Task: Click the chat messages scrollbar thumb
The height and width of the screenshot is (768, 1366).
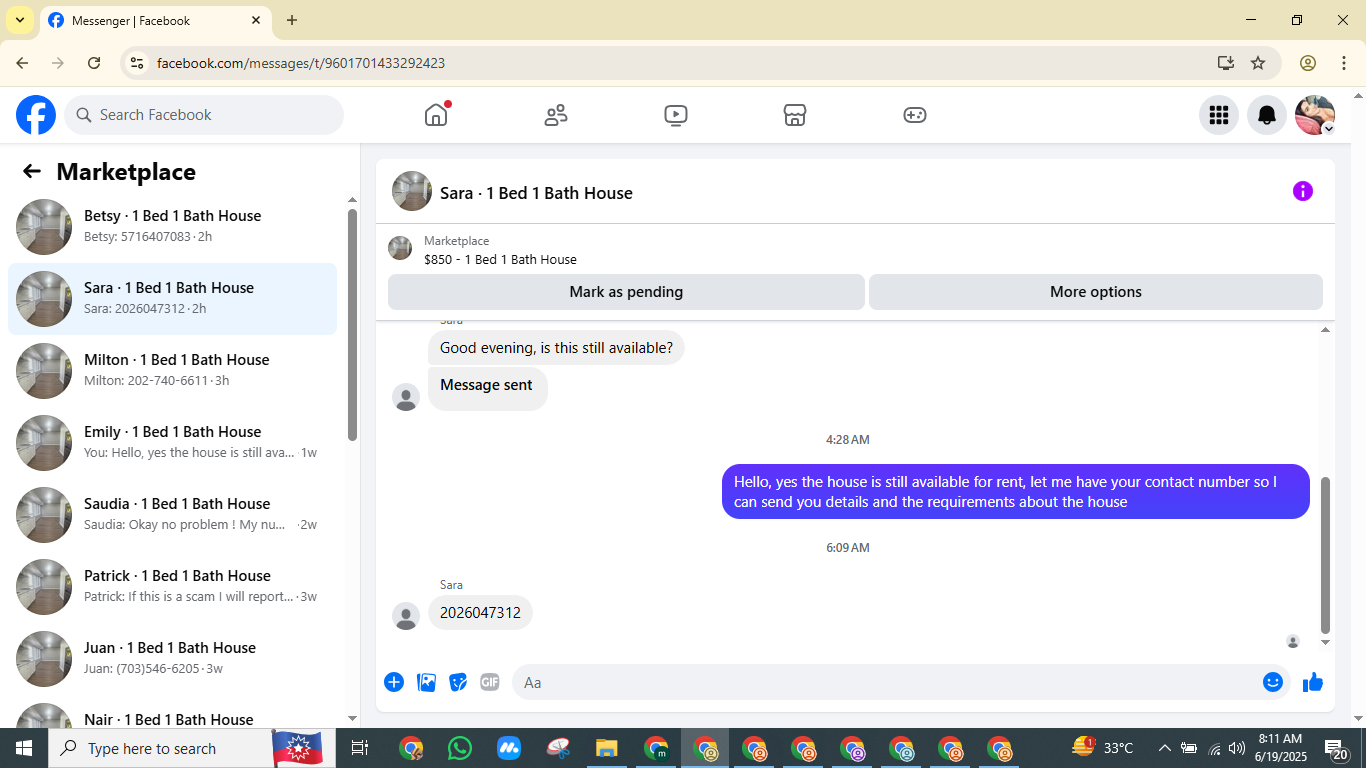Action: pyautogui.click(x=1326, y=555)
